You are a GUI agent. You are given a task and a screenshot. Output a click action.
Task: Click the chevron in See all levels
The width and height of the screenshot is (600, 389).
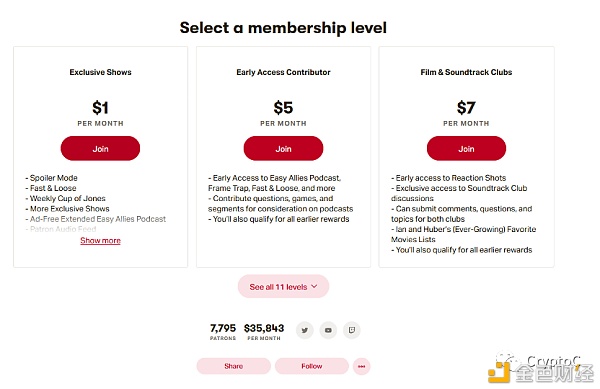(315, 286)
